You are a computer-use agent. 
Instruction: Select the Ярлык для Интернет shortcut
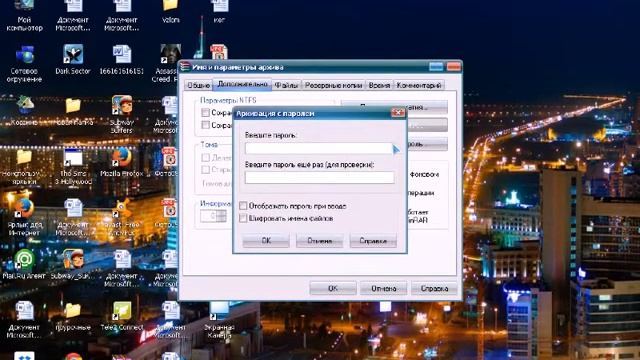pos(24,217)
